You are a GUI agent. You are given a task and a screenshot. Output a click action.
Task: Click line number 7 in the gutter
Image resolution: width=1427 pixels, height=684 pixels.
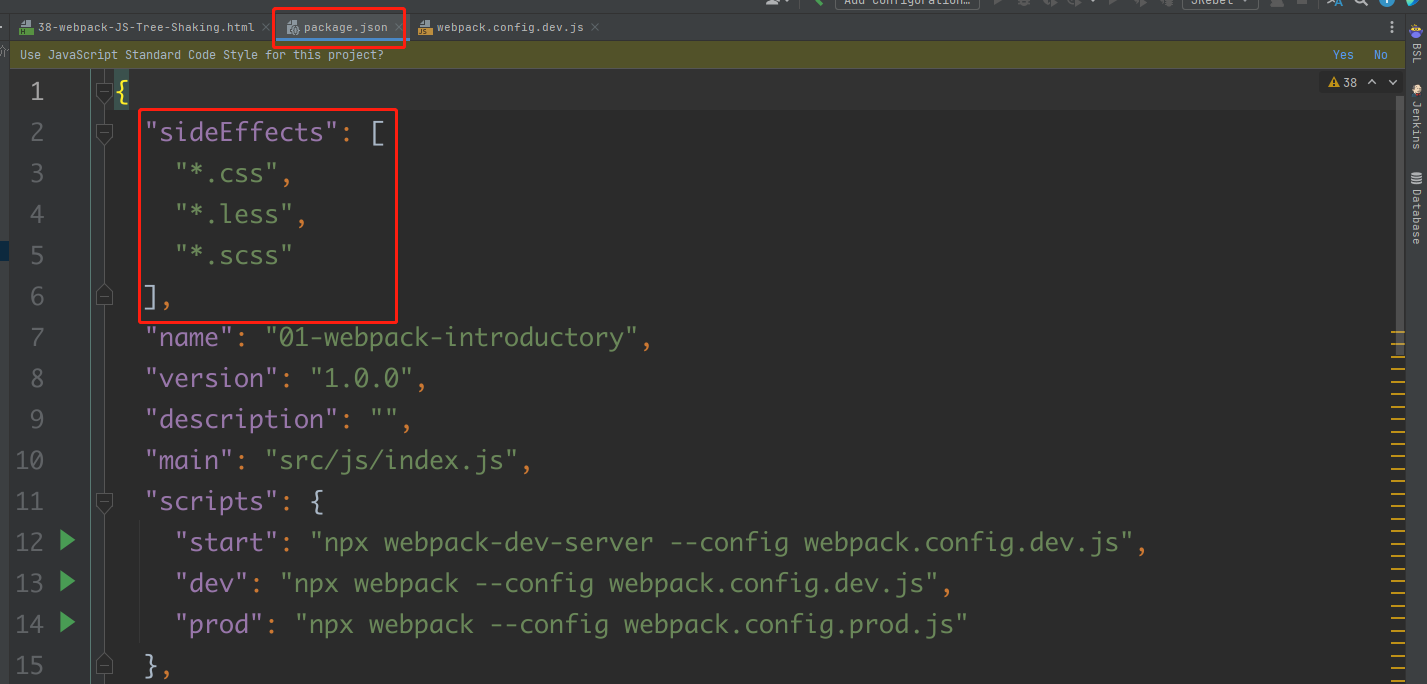[x=37, y=337]
